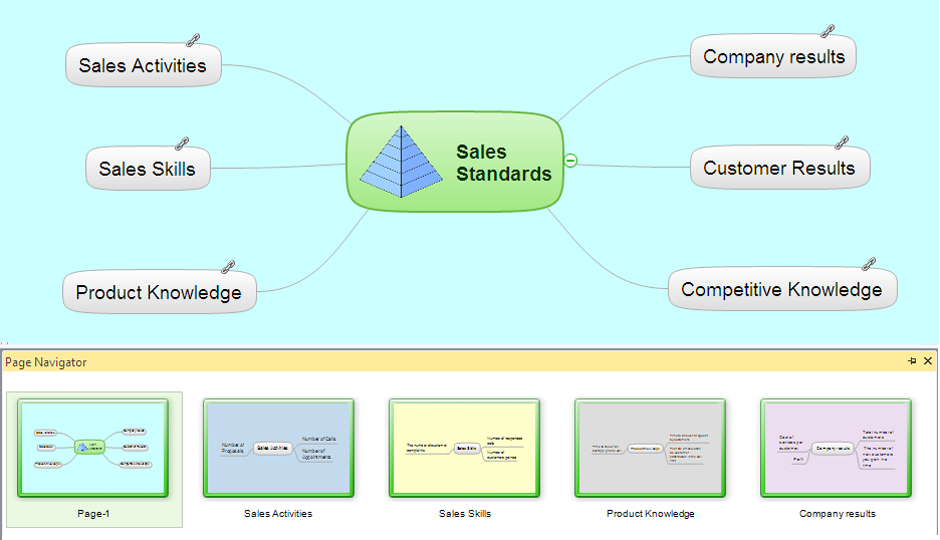The width and height of the screenshot is (940, 540).
Task: Select the Sales Standards central topic
Action: (x=455, y=162)
